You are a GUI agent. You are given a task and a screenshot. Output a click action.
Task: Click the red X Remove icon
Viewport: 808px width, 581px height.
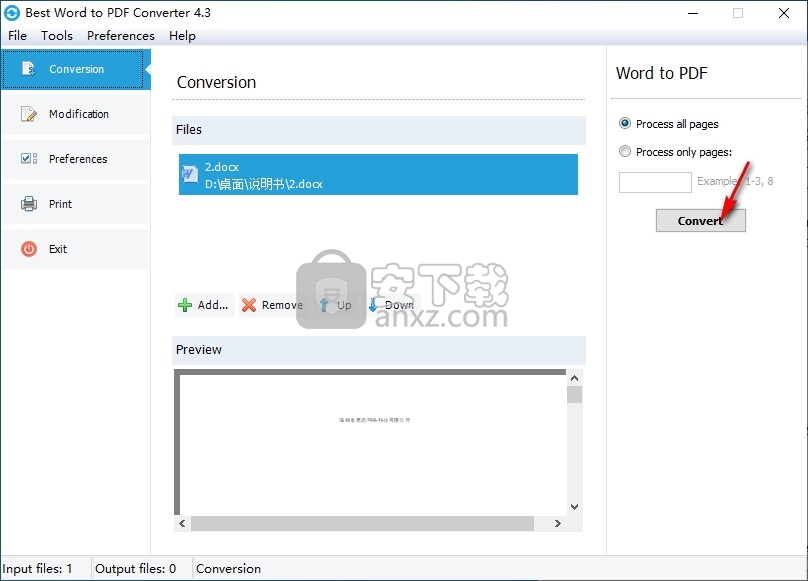(x=249, y=305)
